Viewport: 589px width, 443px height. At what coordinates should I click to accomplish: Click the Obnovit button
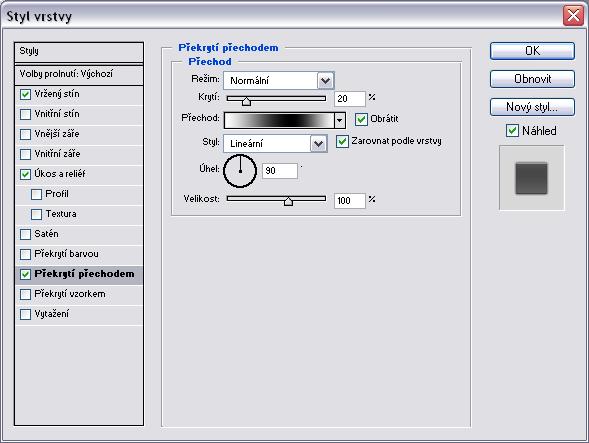532,79
